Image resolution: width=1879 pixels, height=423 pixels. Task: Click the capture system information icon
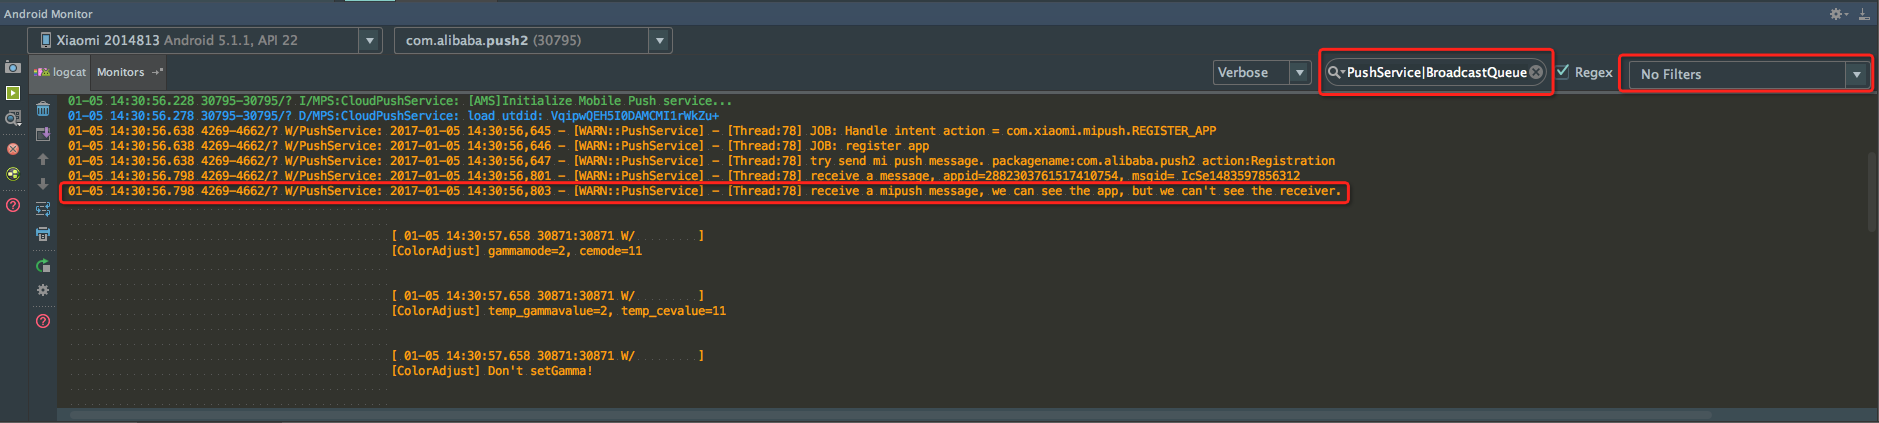coord(13,118)
